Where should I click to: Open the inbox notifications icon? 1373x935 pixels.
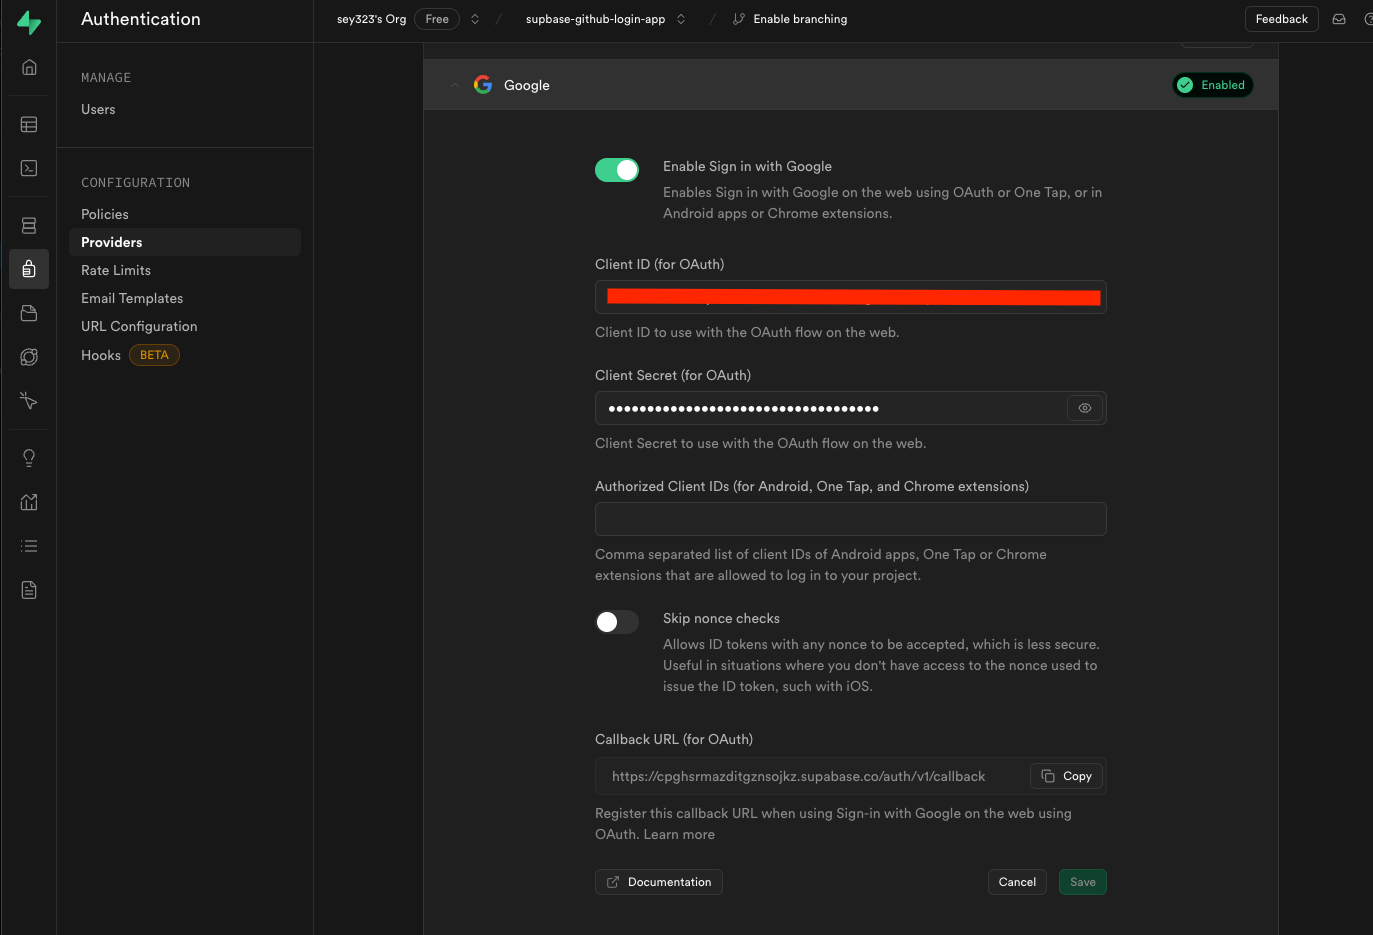point(1339,19)
